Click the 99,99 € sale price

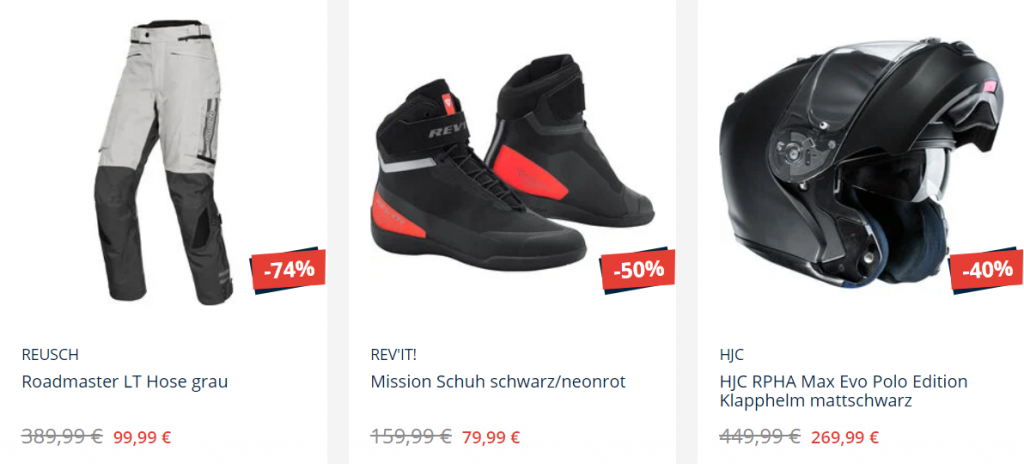click(x=142, y=437)
